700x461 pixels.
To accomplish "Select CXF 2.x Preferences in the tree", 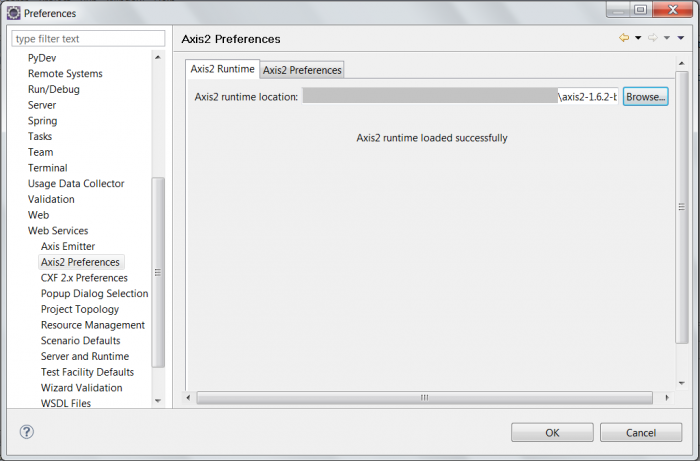I will pyautogui.click(x=84, y=278).
